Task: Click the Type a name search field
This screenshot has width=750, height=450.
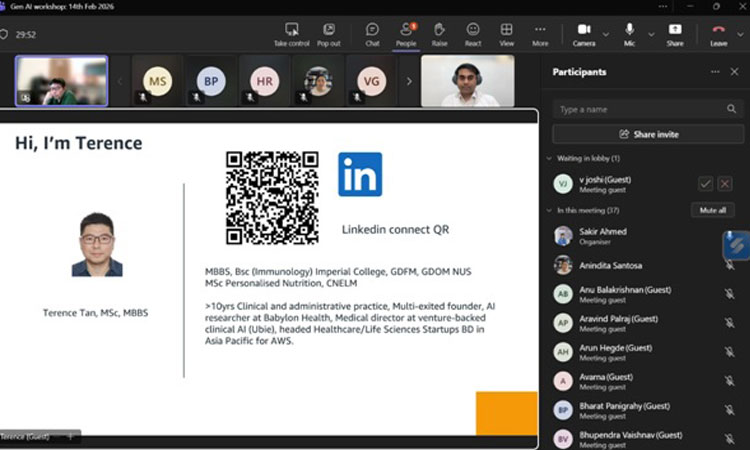Action: [x=640, y=109]
